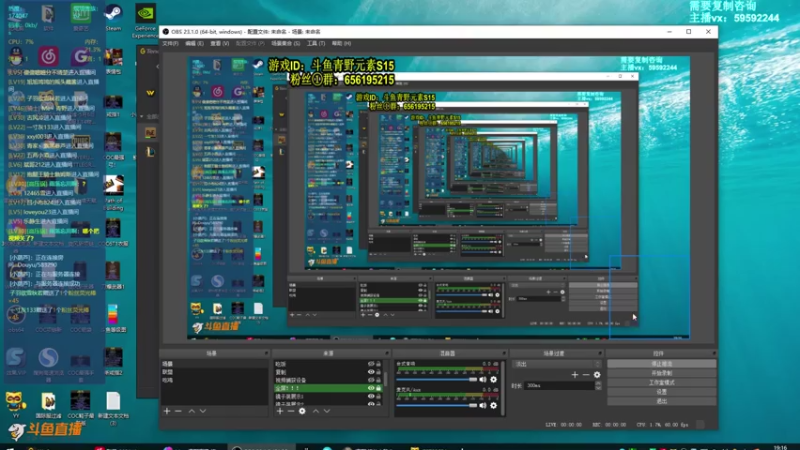
Task: Click the 开始录制 start recording button
Action: click(x=662, y=373)
